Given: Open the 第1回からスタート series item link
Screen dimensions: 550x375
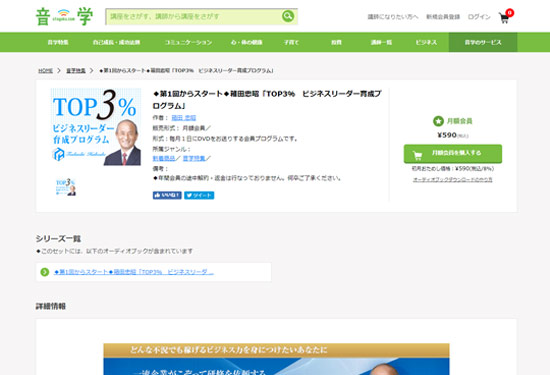Looking at the screenshot, I should coord(134,272).
